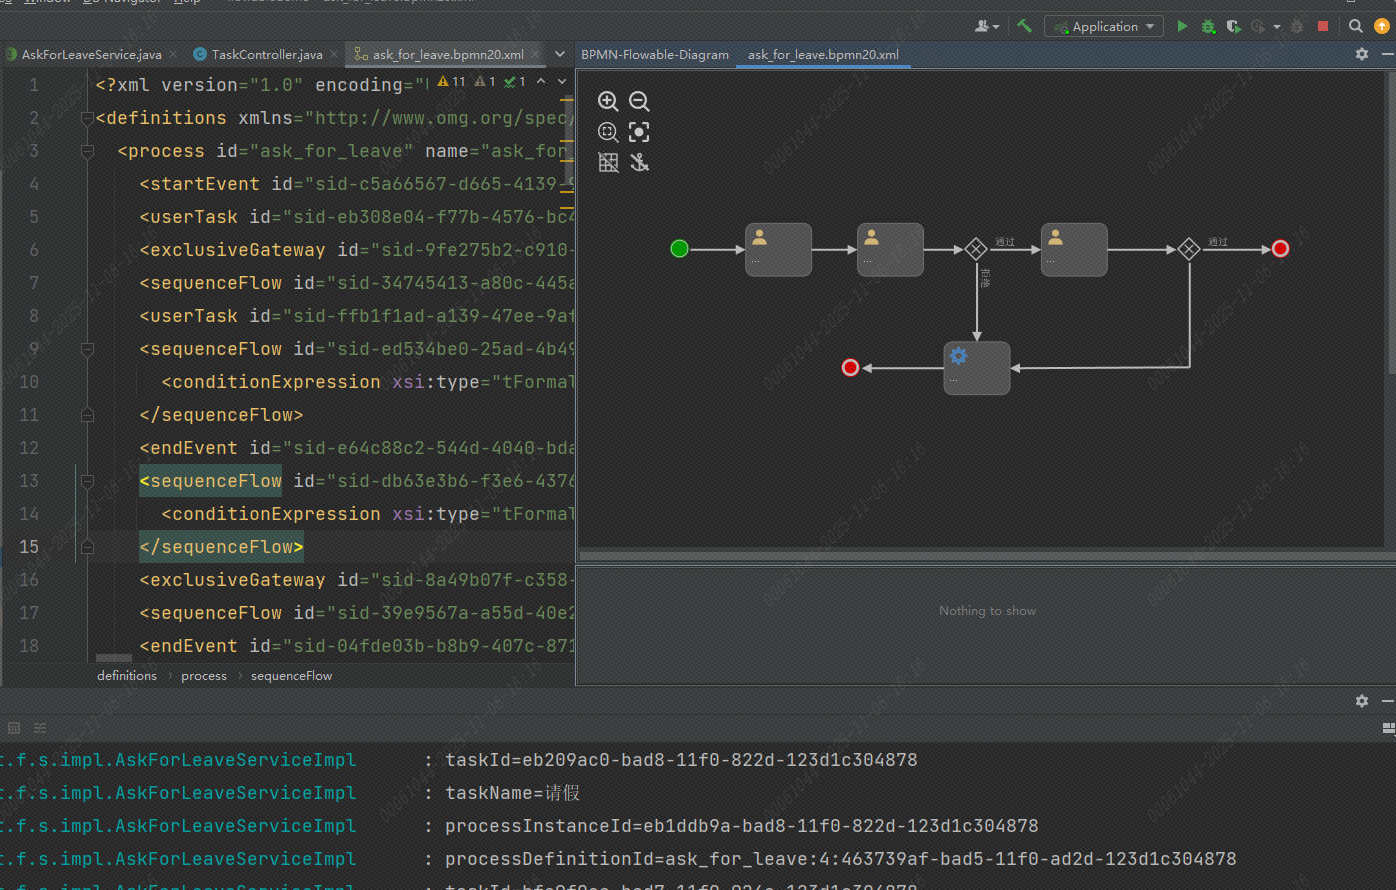
Task: Run the application with coverage
Action: pos(1234,27)
